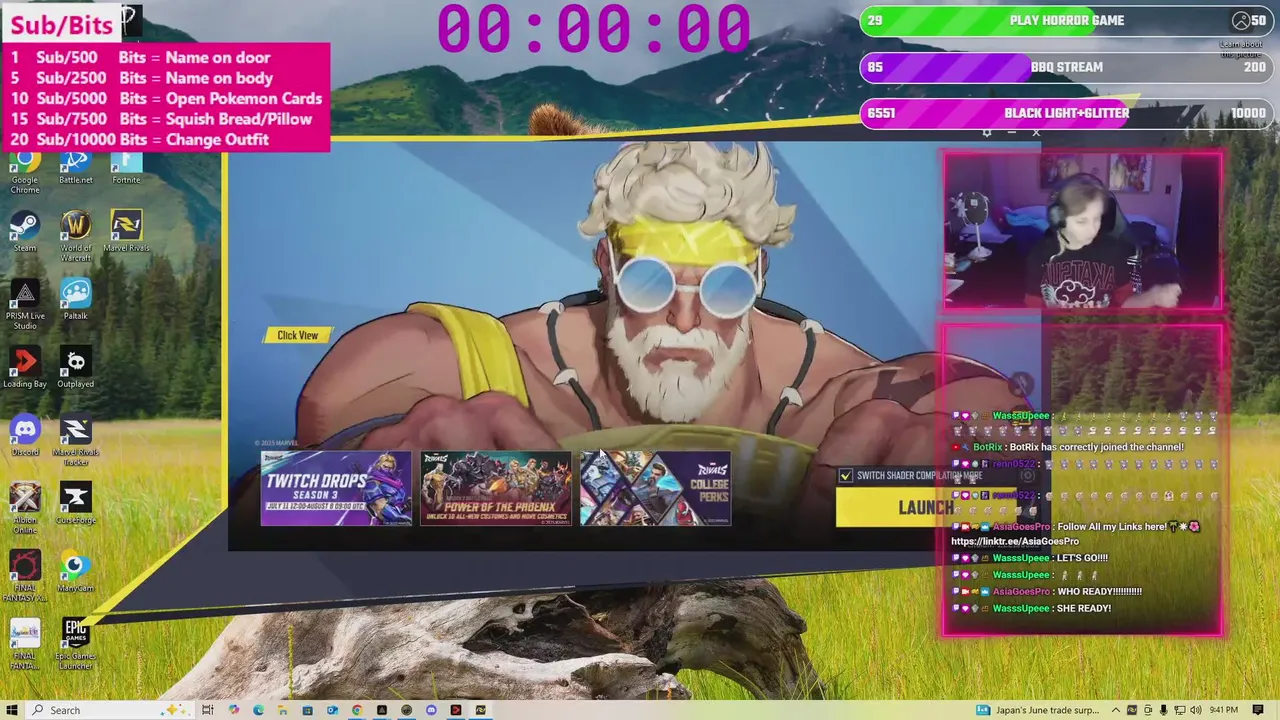
Task: Open the Epic Games Launcher desktop shortcut
Action: 75,644
